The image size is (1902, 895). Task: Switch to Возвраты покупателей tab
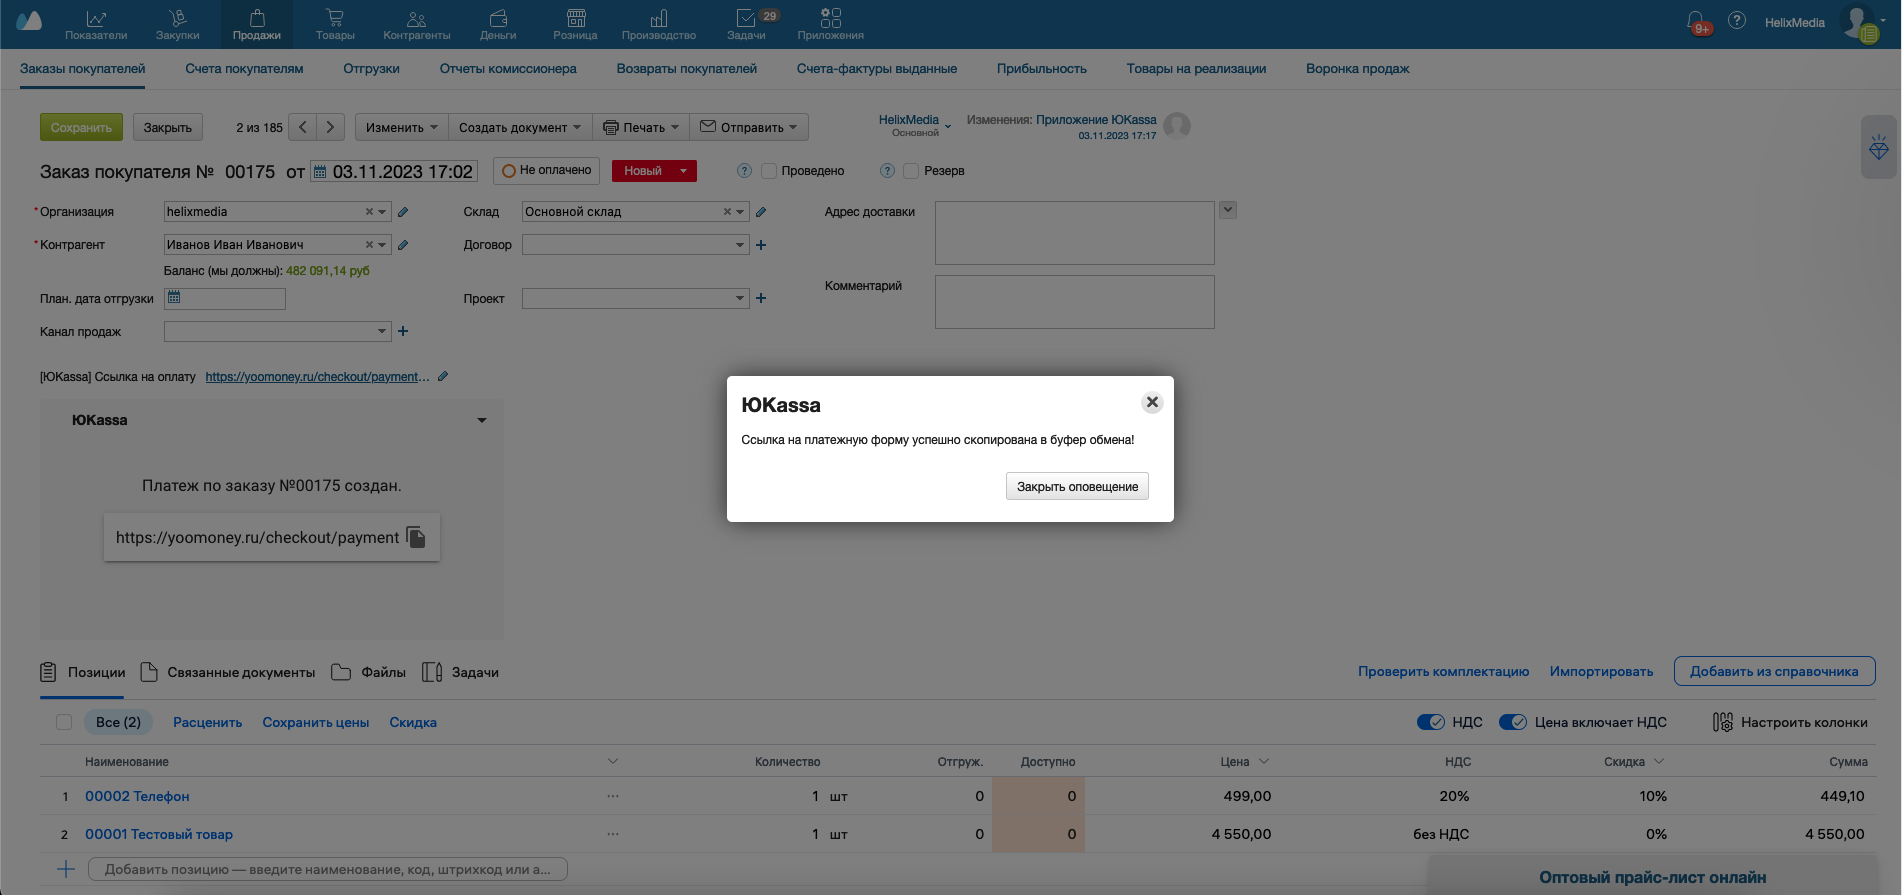pos(686,69)
